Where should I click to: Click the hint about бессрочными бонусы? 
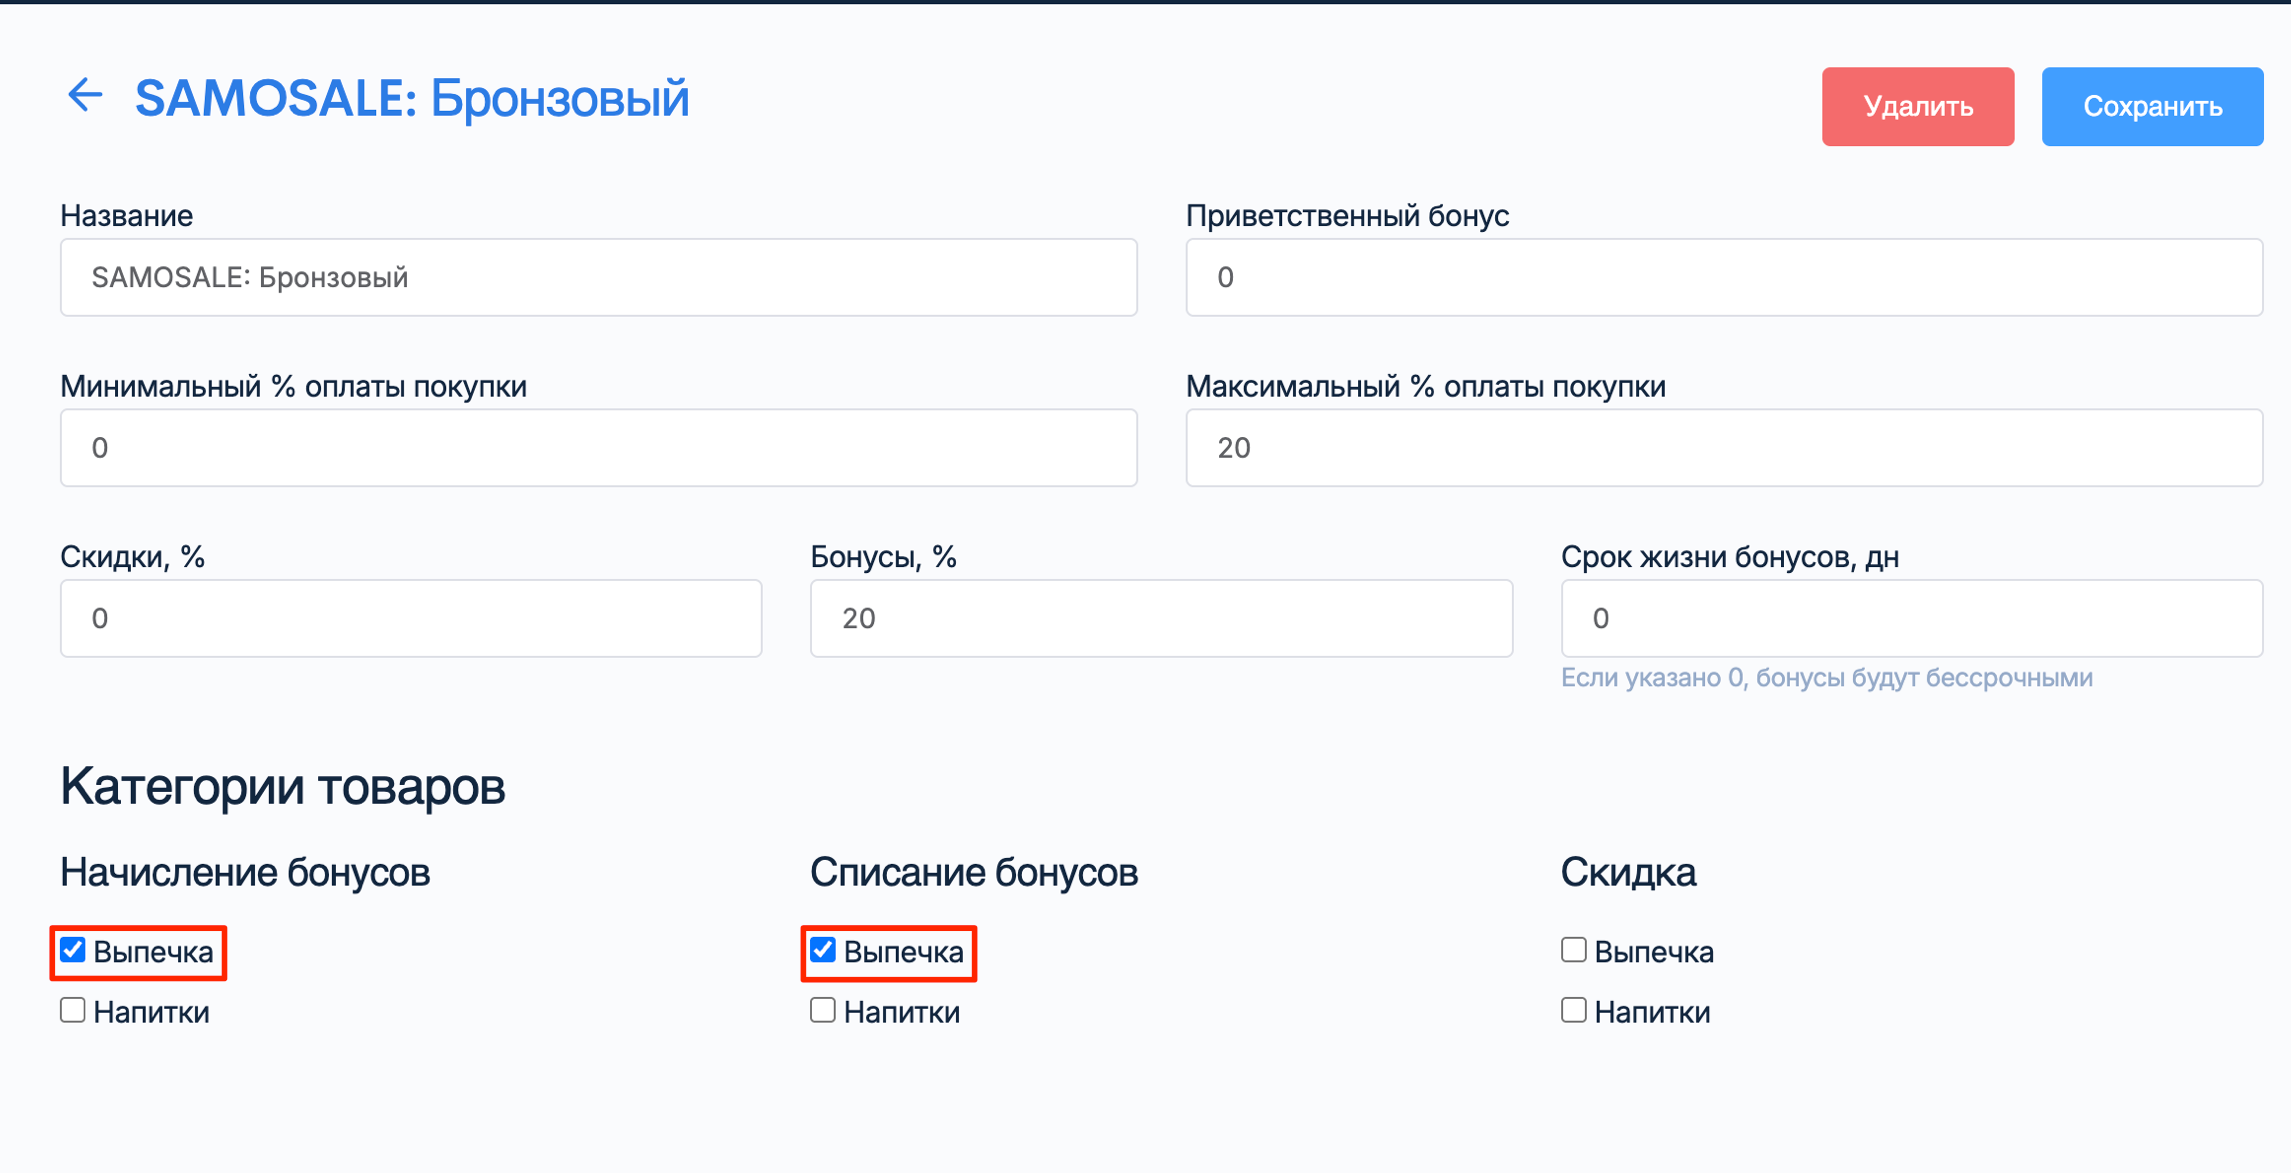[1826, 678]
